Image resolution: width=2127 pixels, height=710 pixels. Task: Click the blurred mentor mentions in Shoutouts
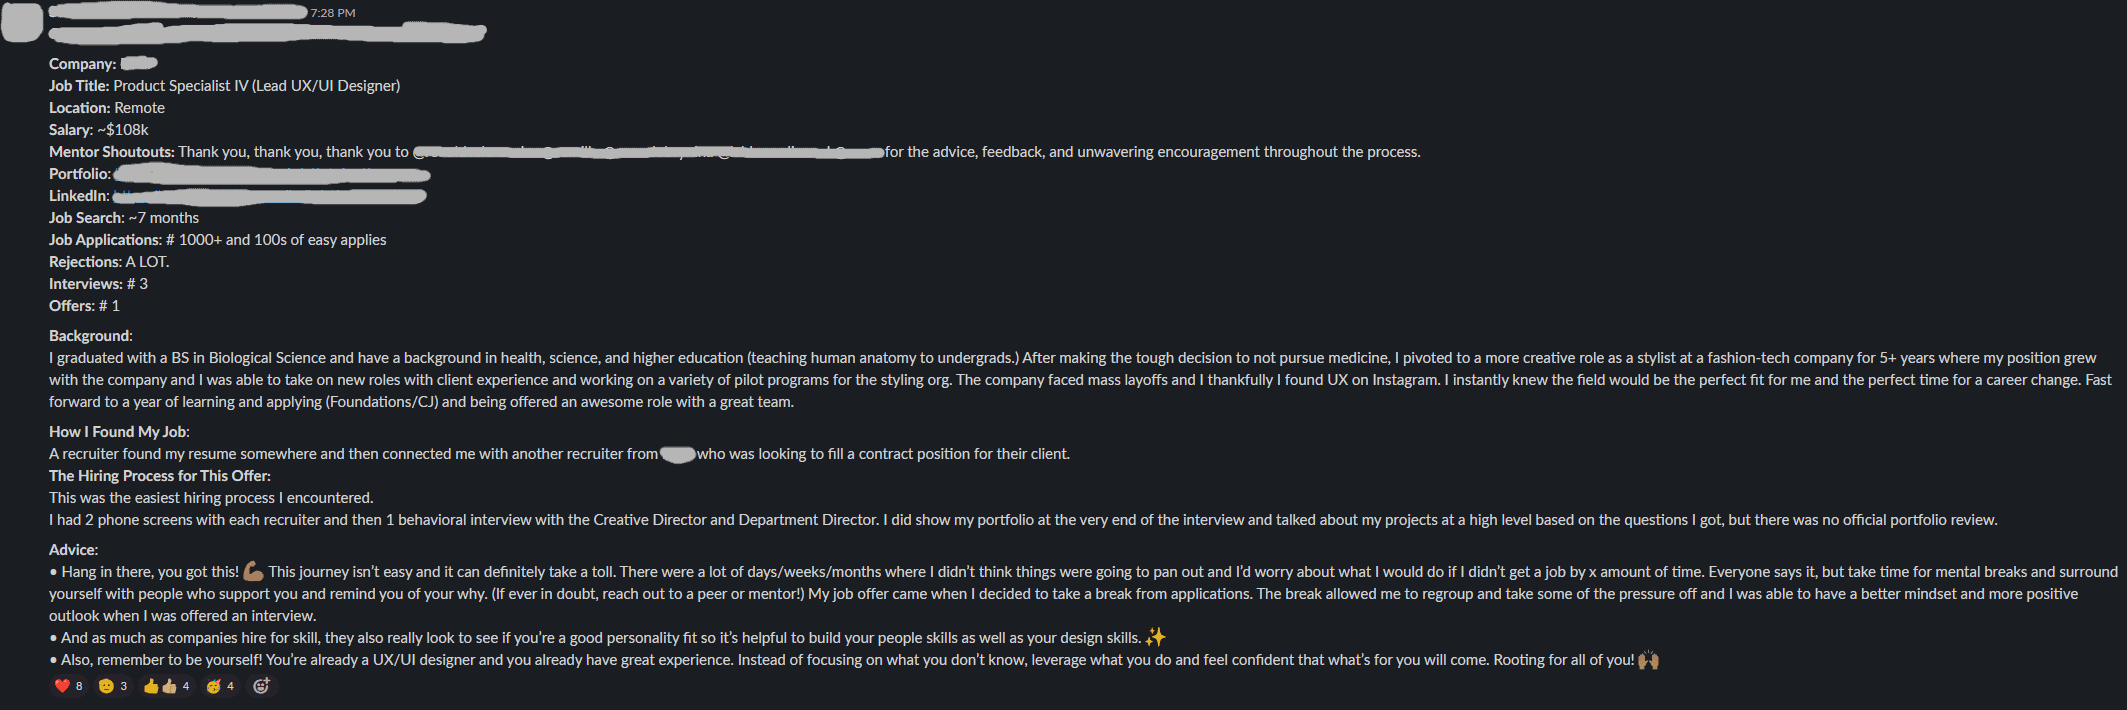[648, 152]
